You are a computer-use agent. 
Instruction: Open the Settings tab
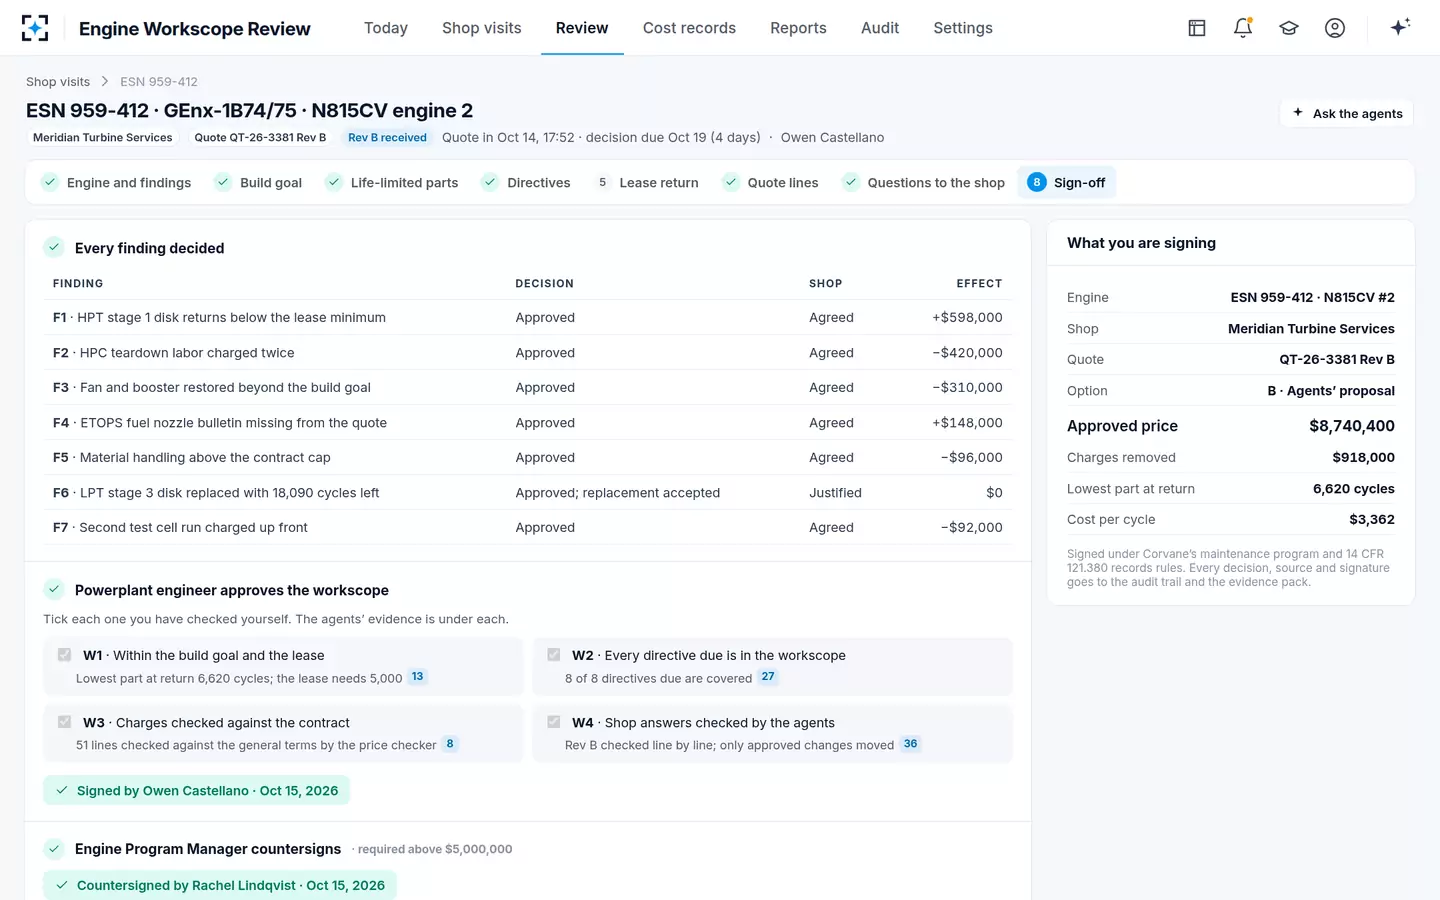[963, 28]
